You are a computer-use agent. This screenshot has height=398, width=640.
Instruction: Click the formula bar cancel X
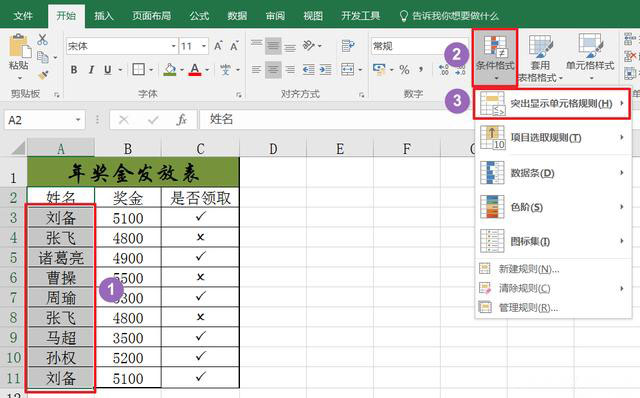(124, 120)
